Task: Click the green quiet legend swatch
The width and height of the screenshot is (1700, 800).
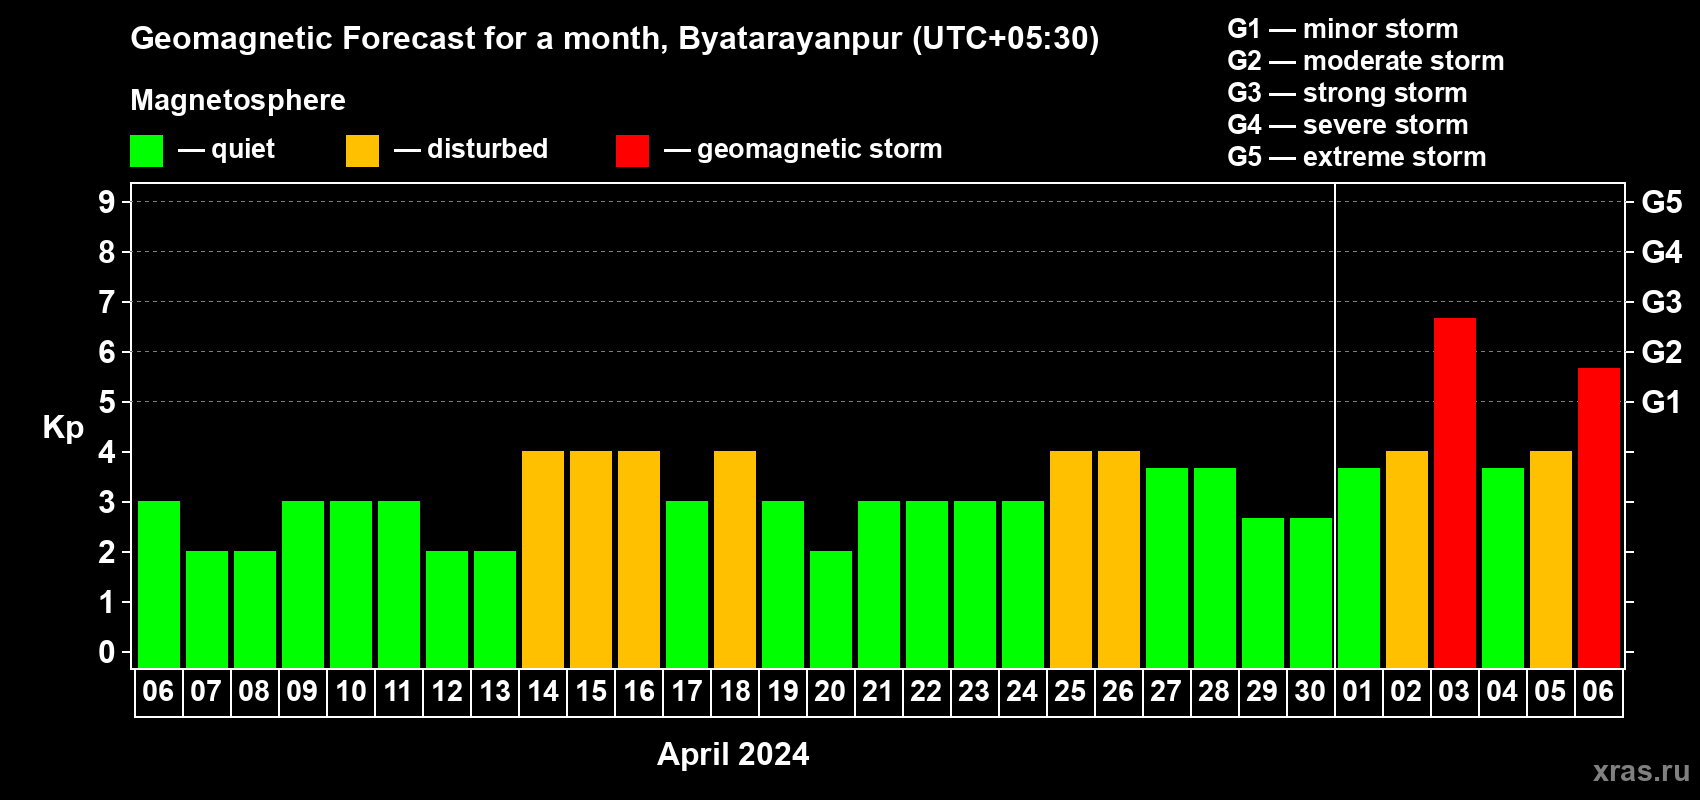Action: [147, 151]
